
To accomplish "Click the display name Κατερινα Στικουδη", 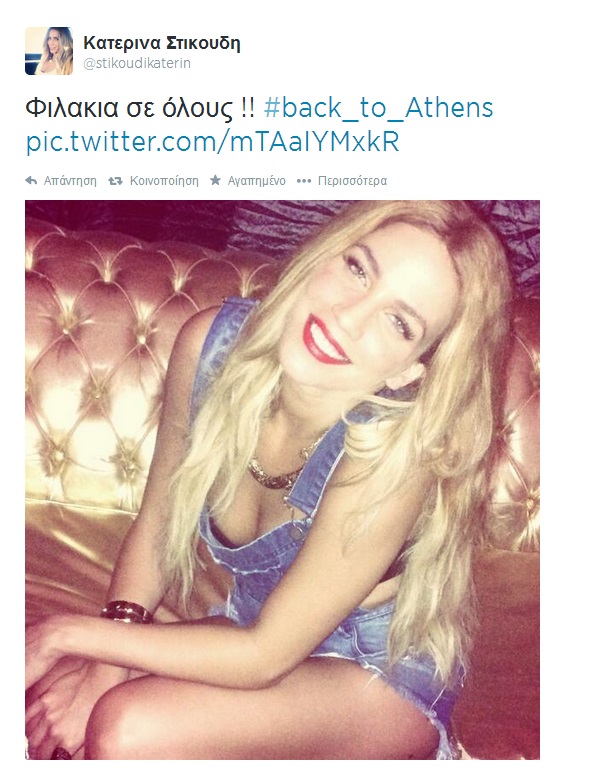I will click(x=162, y=44).
